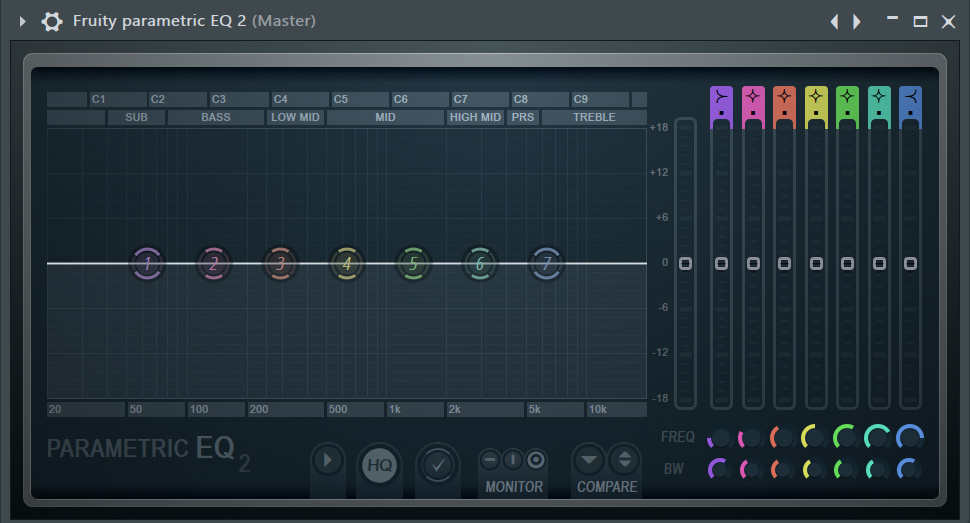Screen dimensions: 970x523
Task: Select band 7 node on EQ graph
Action: (x=546, y=264)
